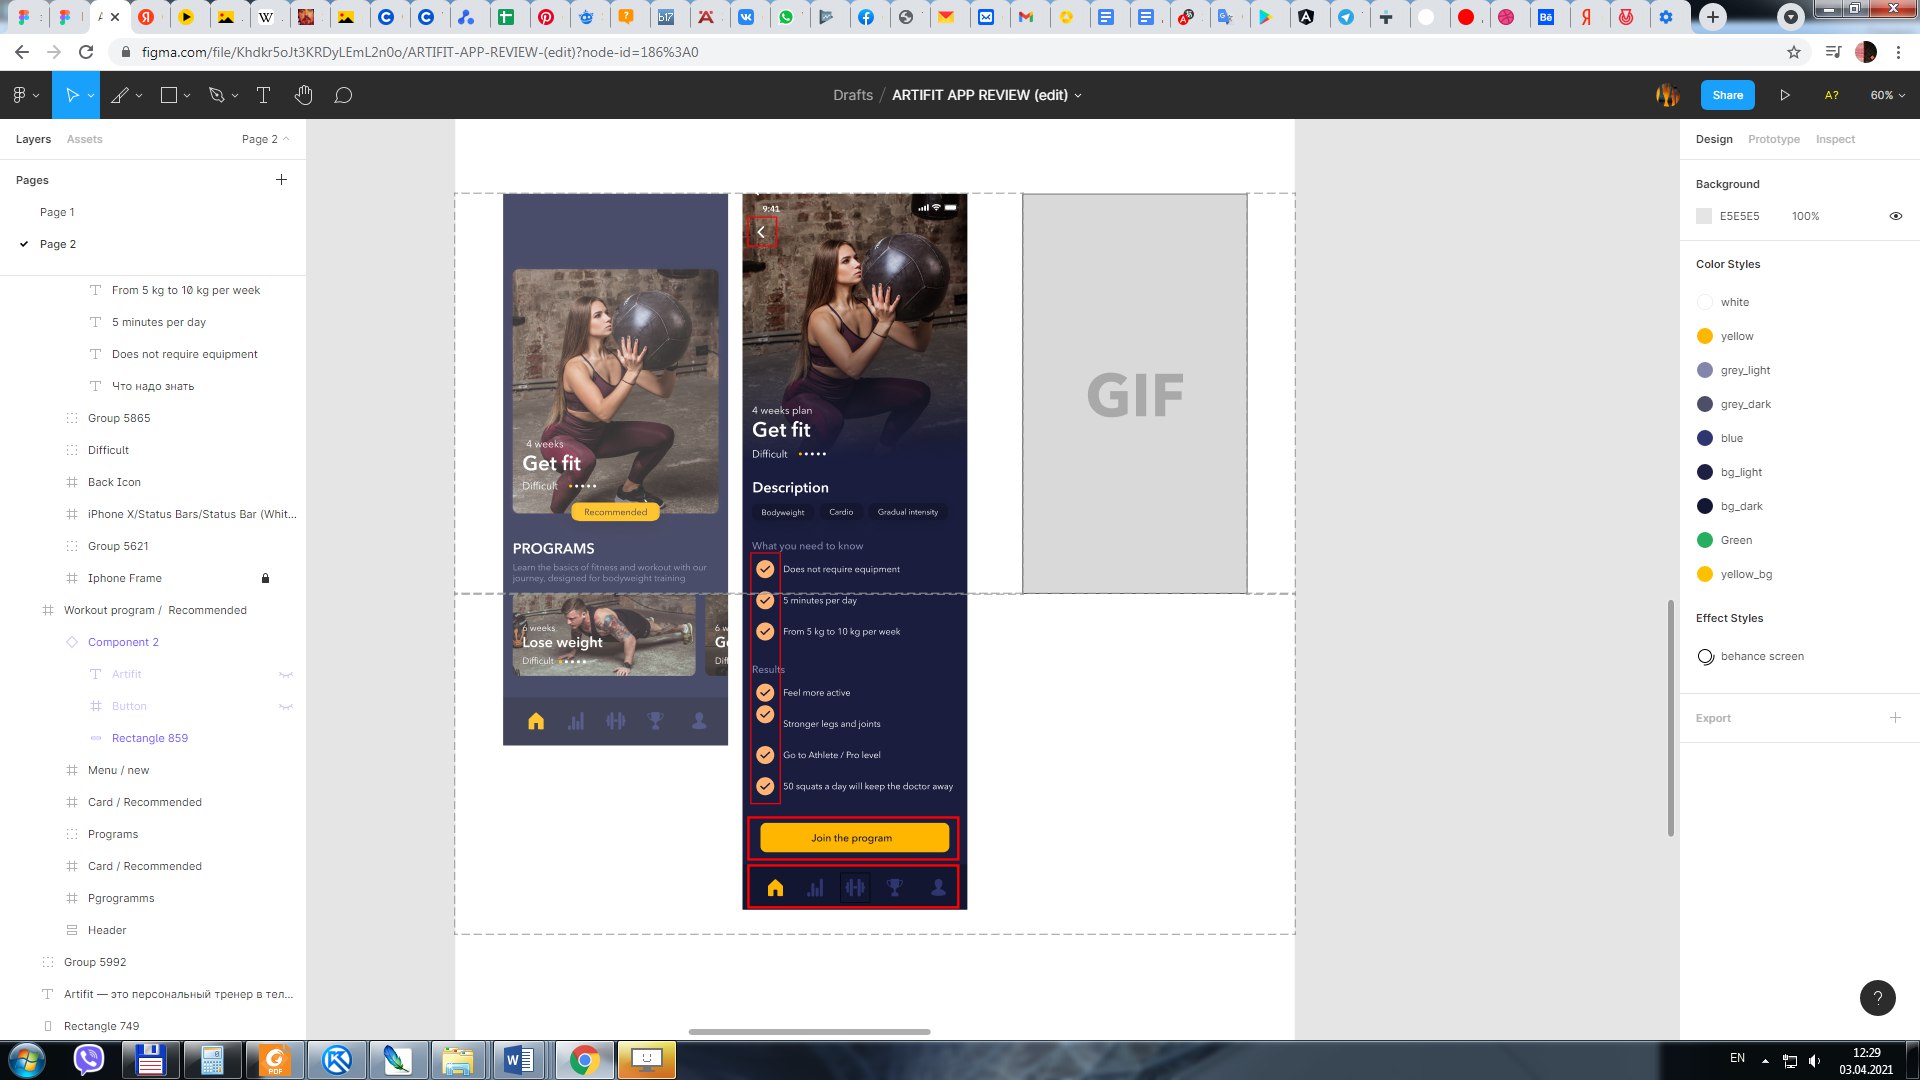The width and height of the screenshot is (1920, 1080).
Task: Open the help question mark button
Action: (1877, 997)
